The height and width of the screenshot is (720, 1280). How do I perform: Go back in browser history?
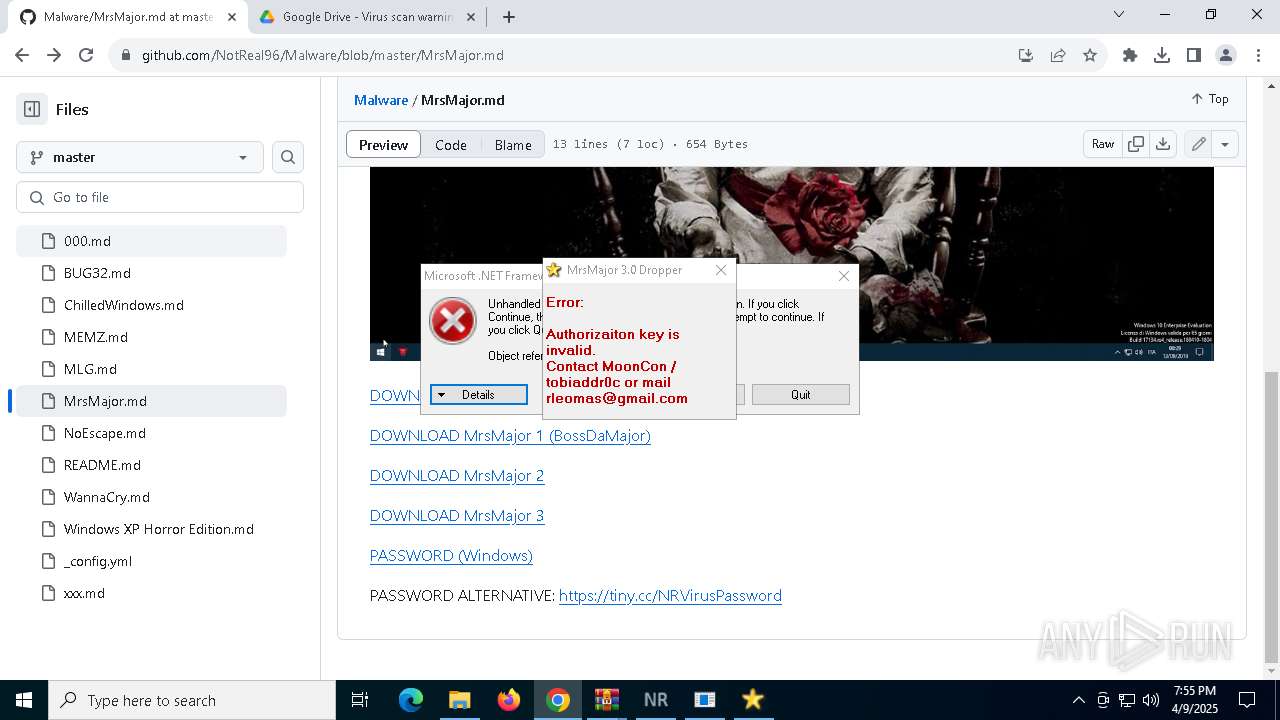(22, 55)
